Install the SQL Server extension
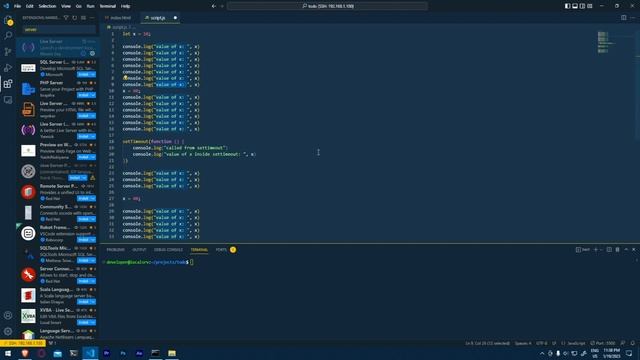The width and height of the screenshot is (640, 360). coord(84,74)
